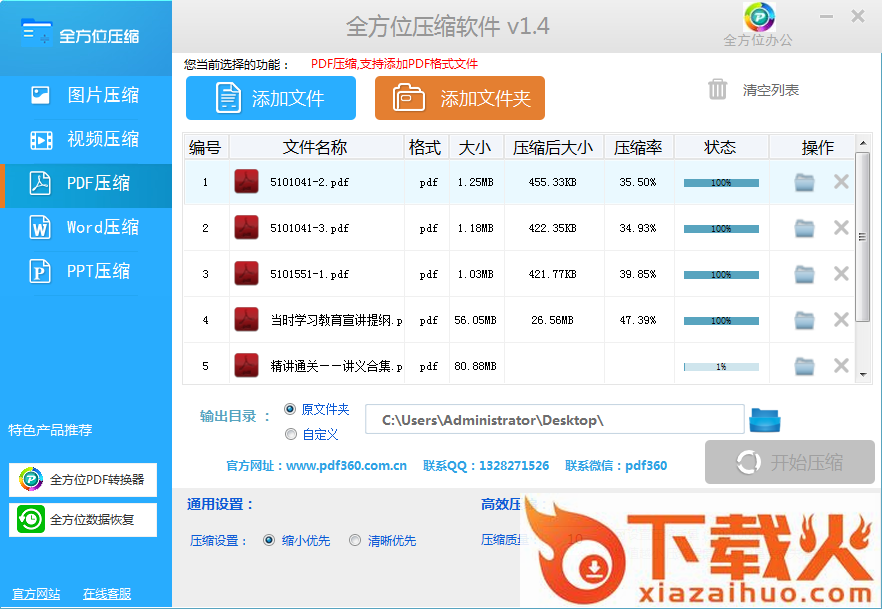Screen dimensions: 882x609
Task: Click size value 80.88MB
Action: (475, 367)
